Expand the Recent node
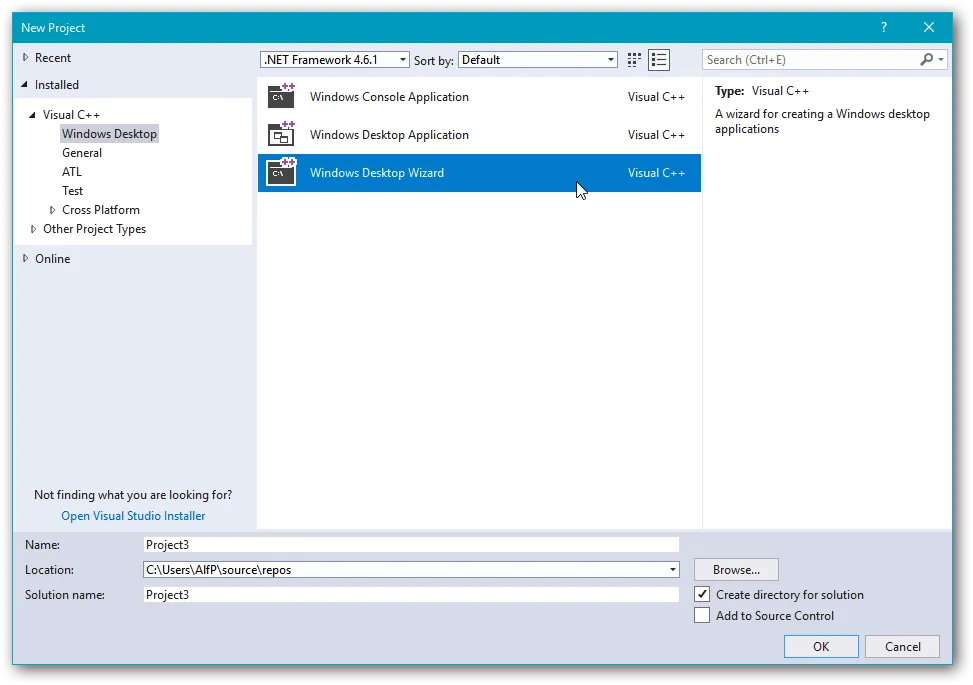The height and width of the screenshot is (685, 973). [25, 57]
